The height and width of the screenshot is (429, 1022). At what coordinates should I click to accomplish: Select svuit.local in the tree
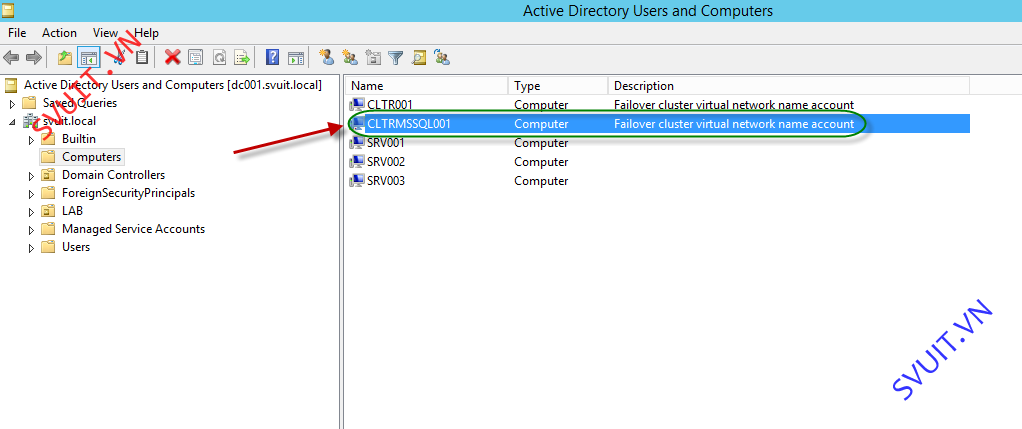69,121
